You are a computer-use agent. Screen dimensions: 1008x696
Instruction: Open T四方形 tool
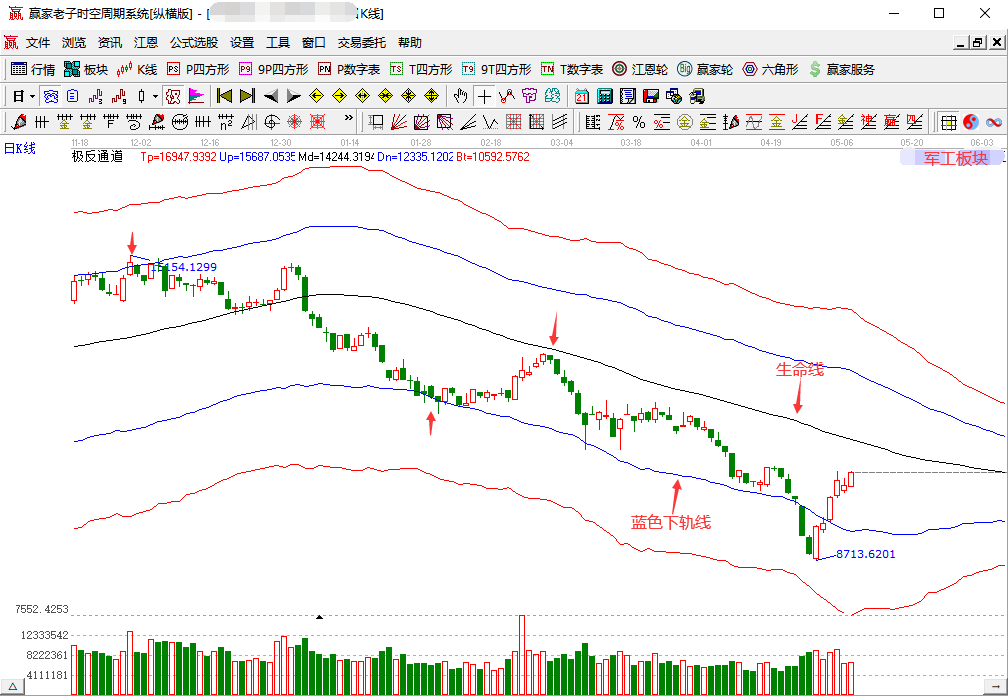tap(421, 69)
